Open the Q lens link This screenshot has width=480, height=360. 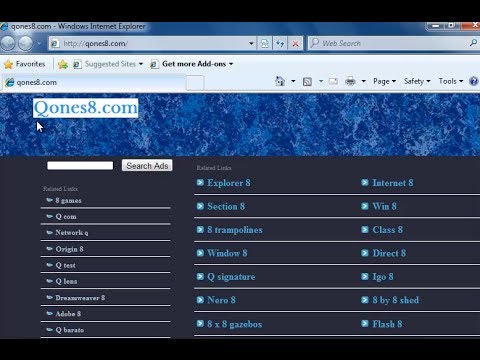[66, 281]
